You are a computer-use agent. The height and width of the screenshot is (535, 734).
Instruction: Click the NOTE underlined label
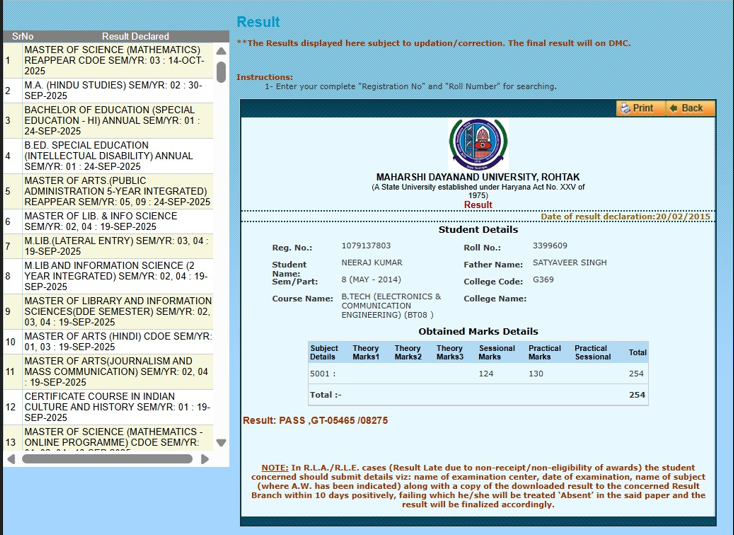(275, 468)
